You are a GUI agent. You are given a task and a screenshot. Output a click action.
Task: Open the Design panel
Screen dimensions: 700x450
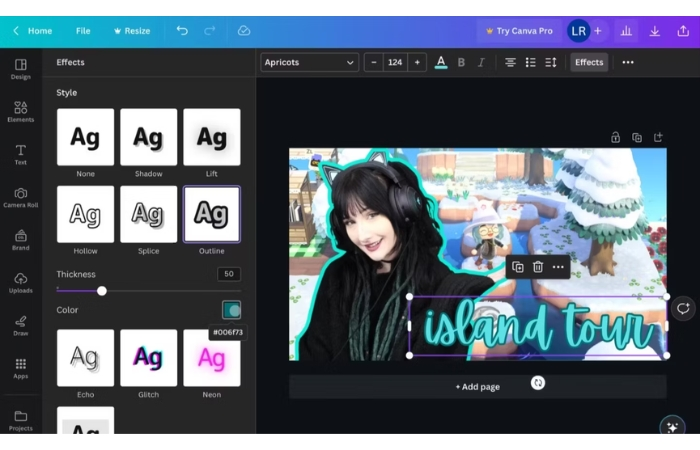click(x=21, y=69)
